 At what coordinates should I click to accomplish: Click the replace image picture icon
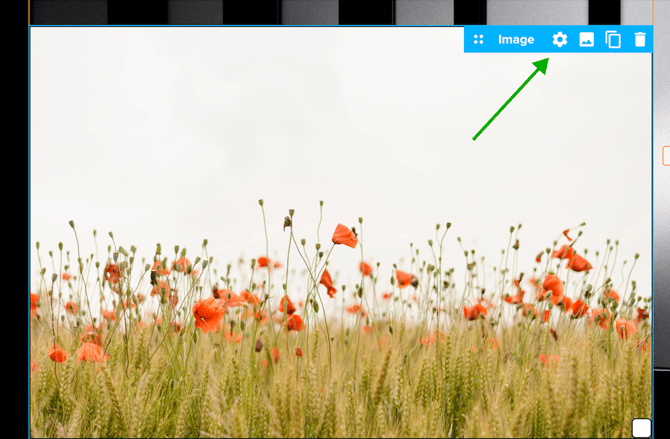(x=587, y=40)
